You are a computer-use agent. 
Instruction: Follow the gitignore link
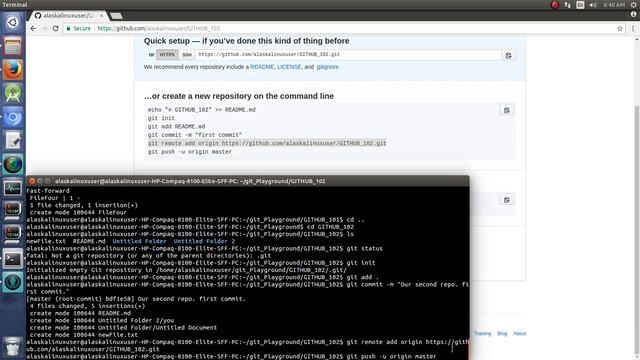[327, 67]
